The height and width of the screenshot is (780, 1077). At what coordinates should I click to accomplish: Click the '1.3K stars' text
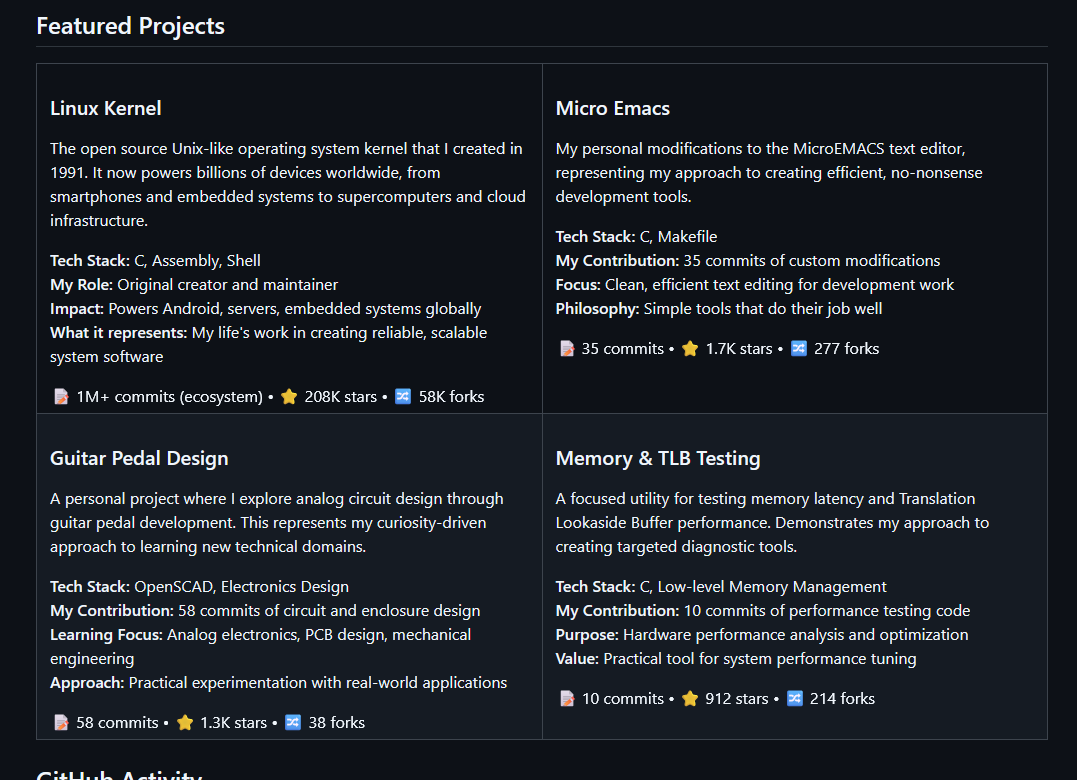pyautogui.click(x=234, y=723)
